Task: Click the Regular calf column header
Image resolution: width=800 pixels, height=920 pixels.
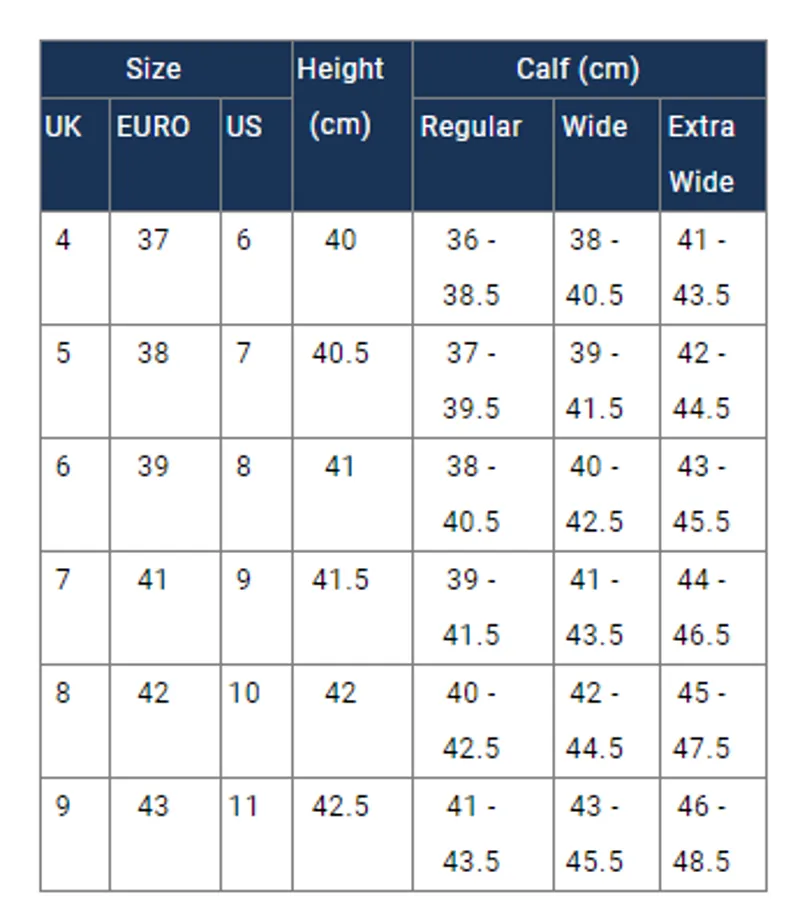Action: point(483,155)
